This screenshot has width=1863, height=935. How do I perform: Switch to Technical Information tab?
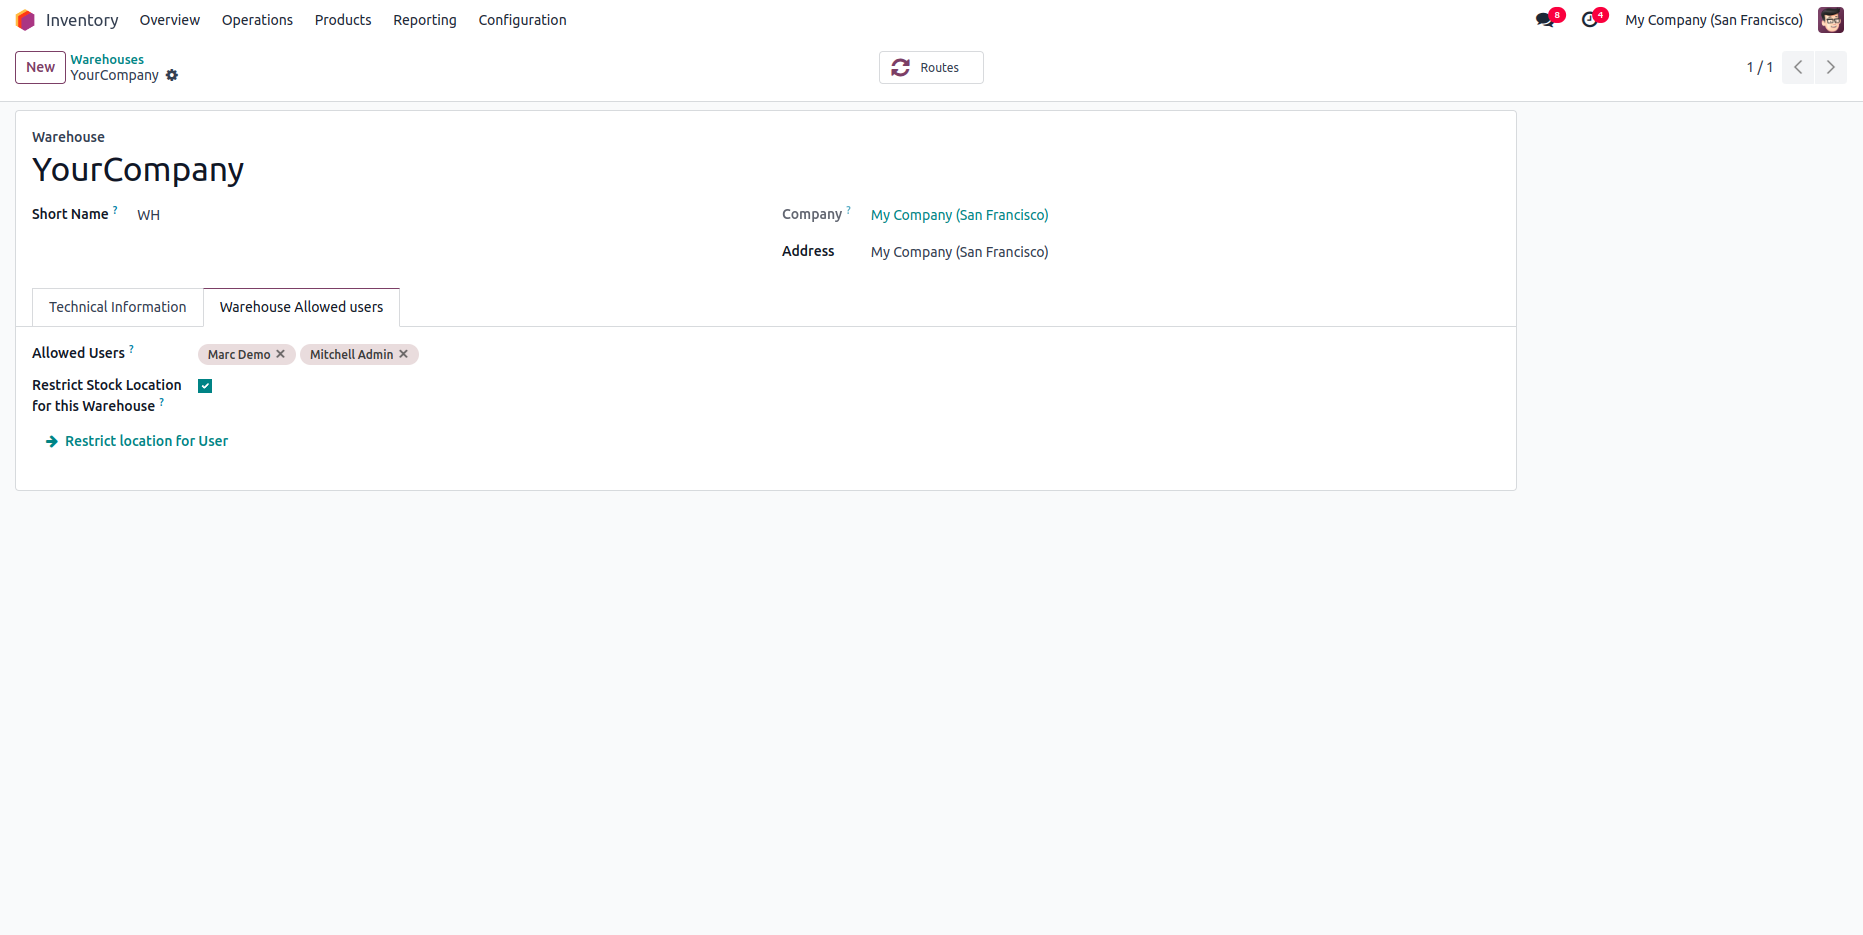117,307
